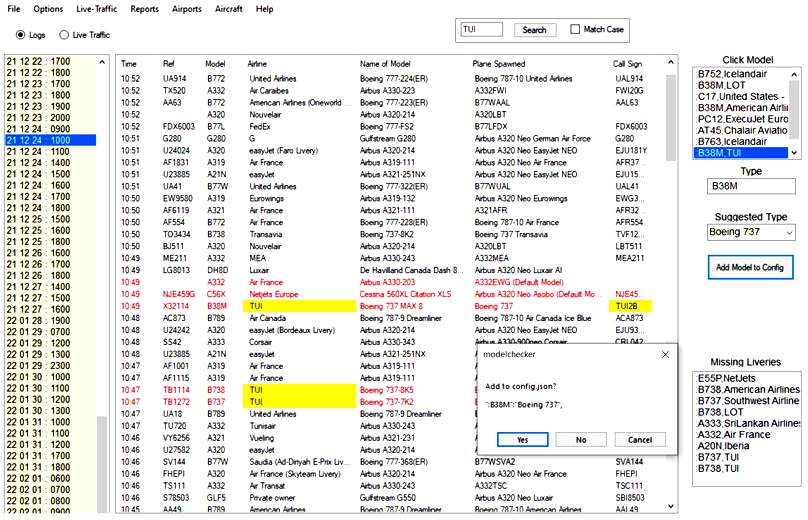Click the scroll down arrow of flight table

point(670,506)
